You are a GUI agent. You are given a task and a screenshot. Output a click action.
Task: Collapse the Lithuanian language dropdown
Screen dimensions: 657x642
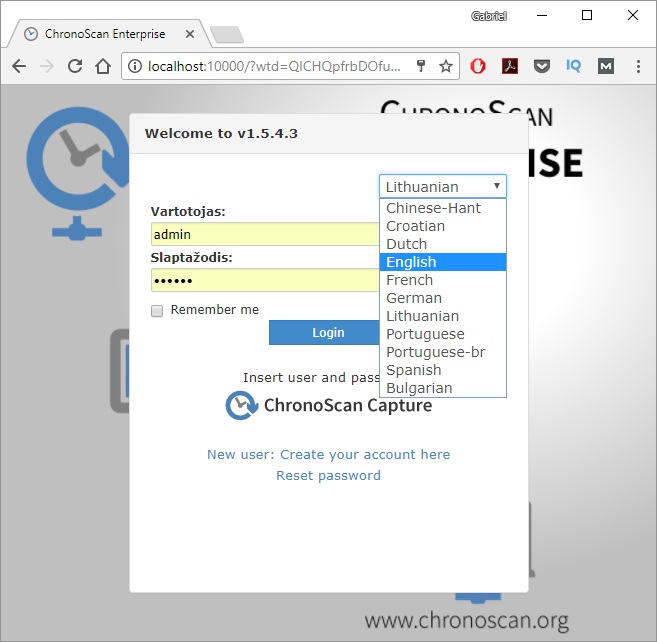(x=443, y=186)
